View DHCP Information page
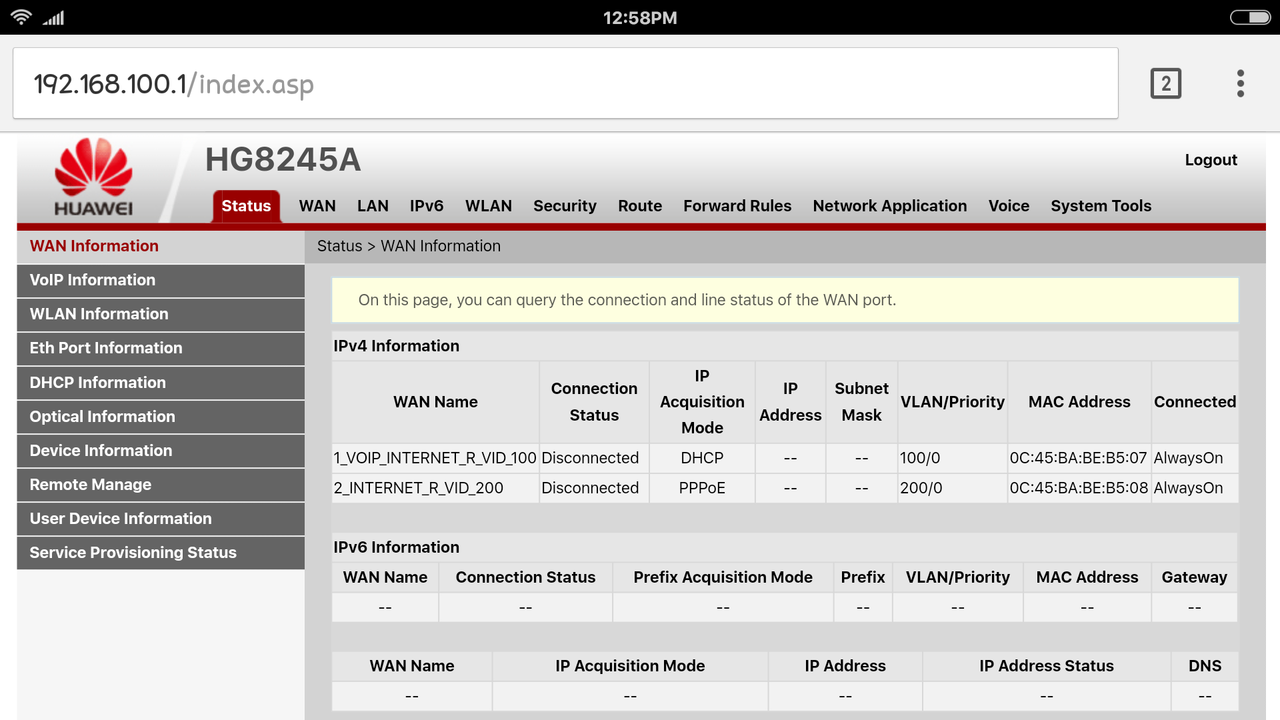The image size is (1280, 720). [161, 382]
